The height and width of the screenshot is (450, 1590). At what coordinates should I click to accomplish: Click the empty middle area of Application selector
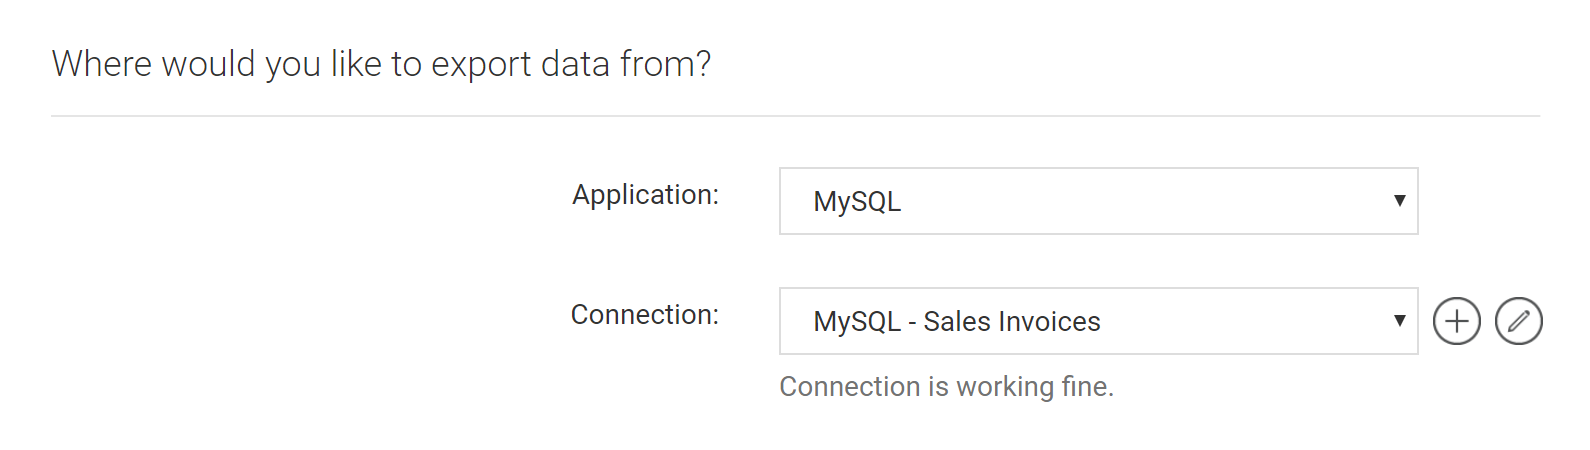pyautogui.click(x=1140, y=201)
